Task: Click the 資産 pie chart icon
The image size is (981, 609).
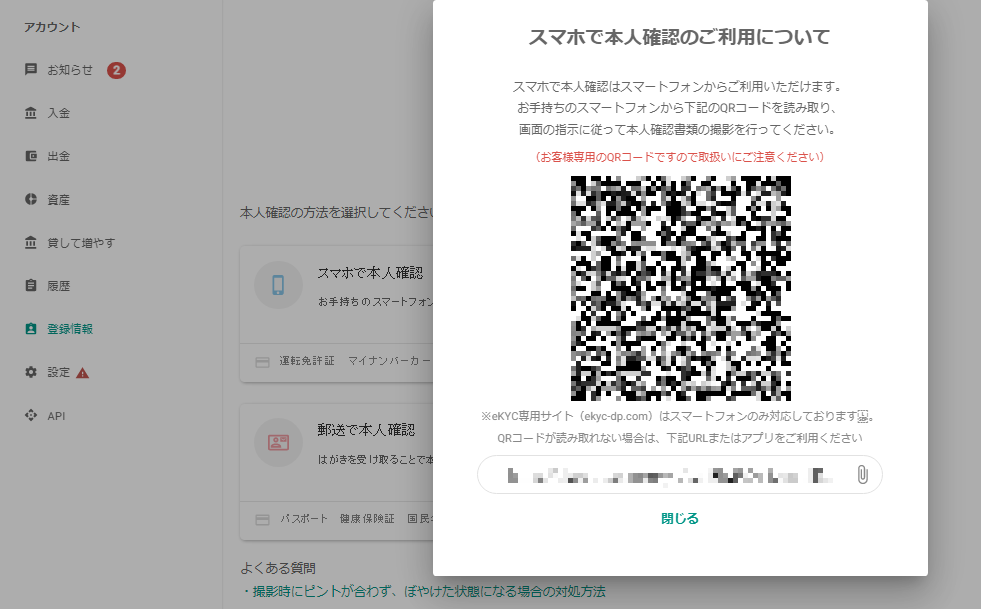Action: (x=31, y=200)
